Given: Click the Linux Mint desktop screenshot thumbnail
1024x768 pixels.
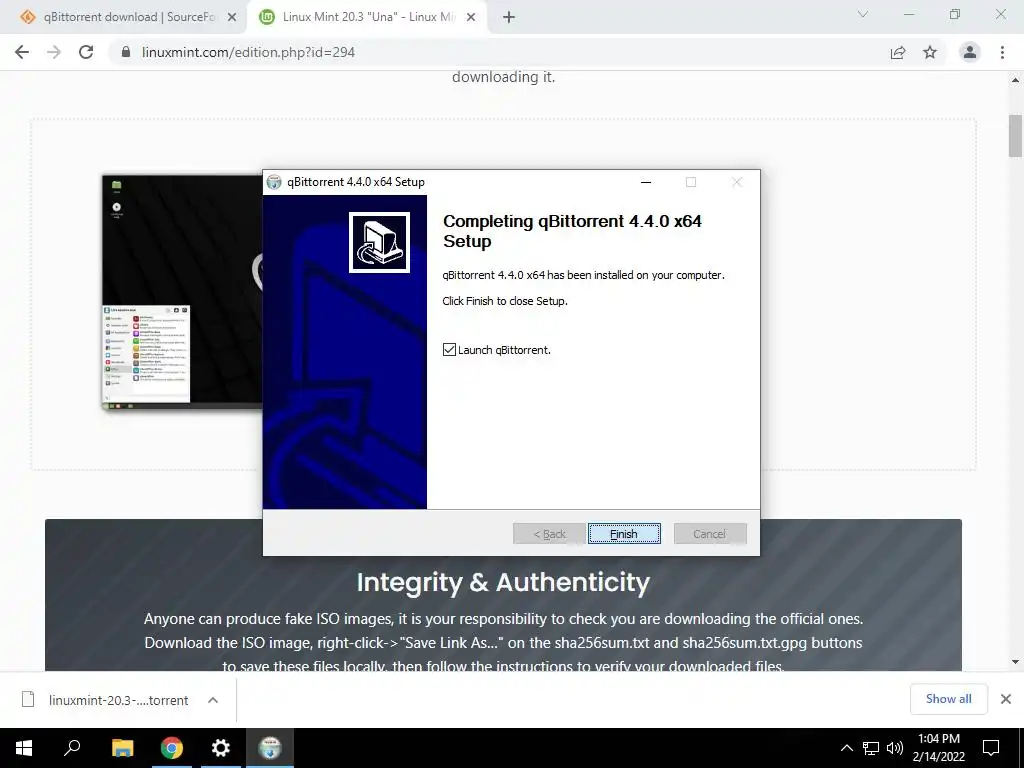Looking at the screenshot, I should 182,292.
